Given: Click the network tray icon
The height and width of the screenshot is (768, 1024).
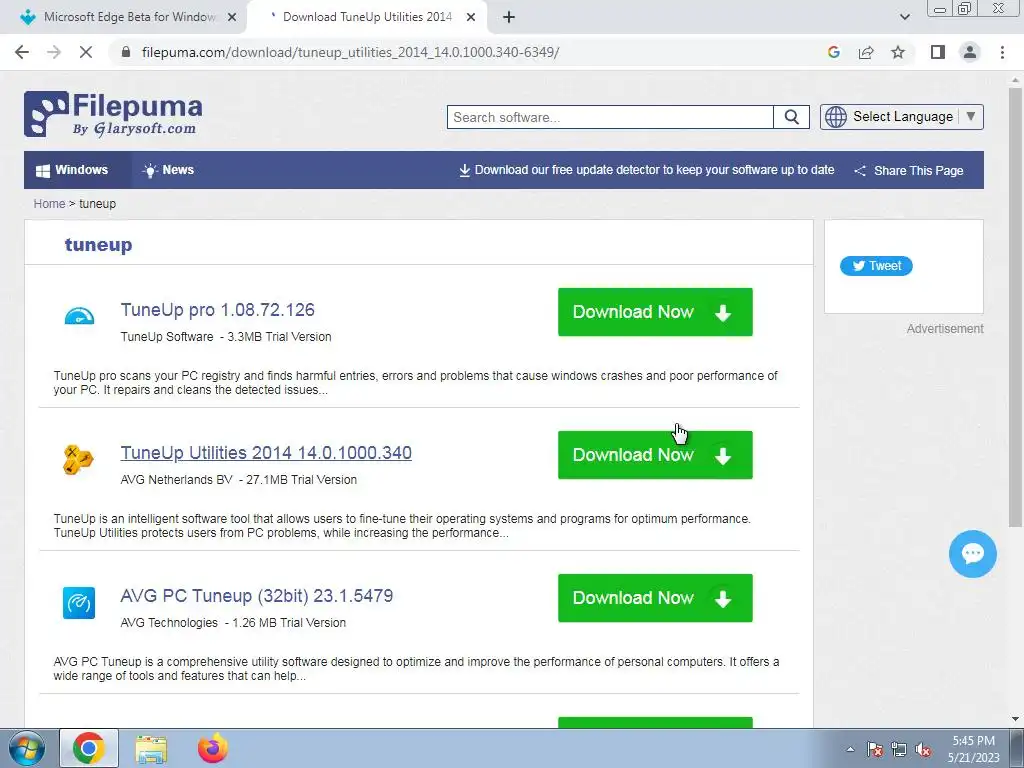Looking at the screenshot, I should pos(899,749).
